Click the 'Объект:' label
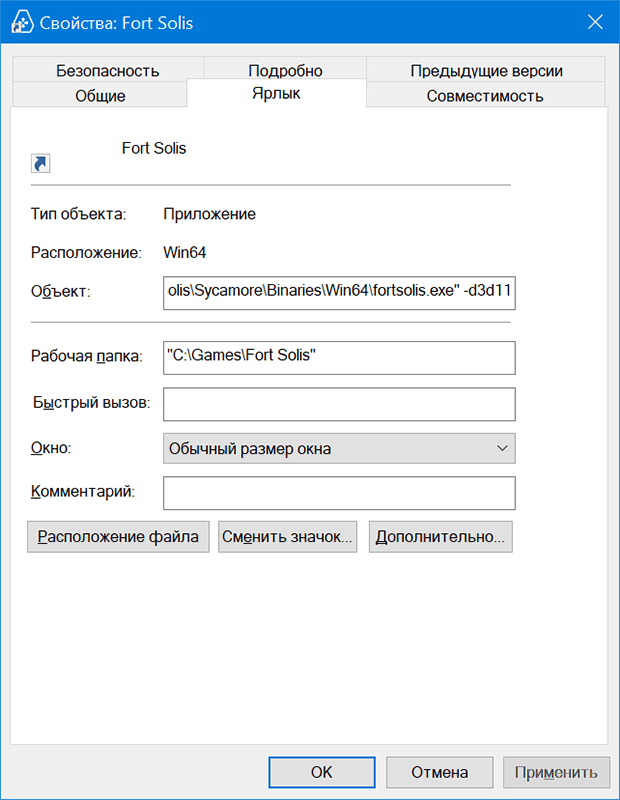This screenshot has width=620, height=800. (61, 291)
